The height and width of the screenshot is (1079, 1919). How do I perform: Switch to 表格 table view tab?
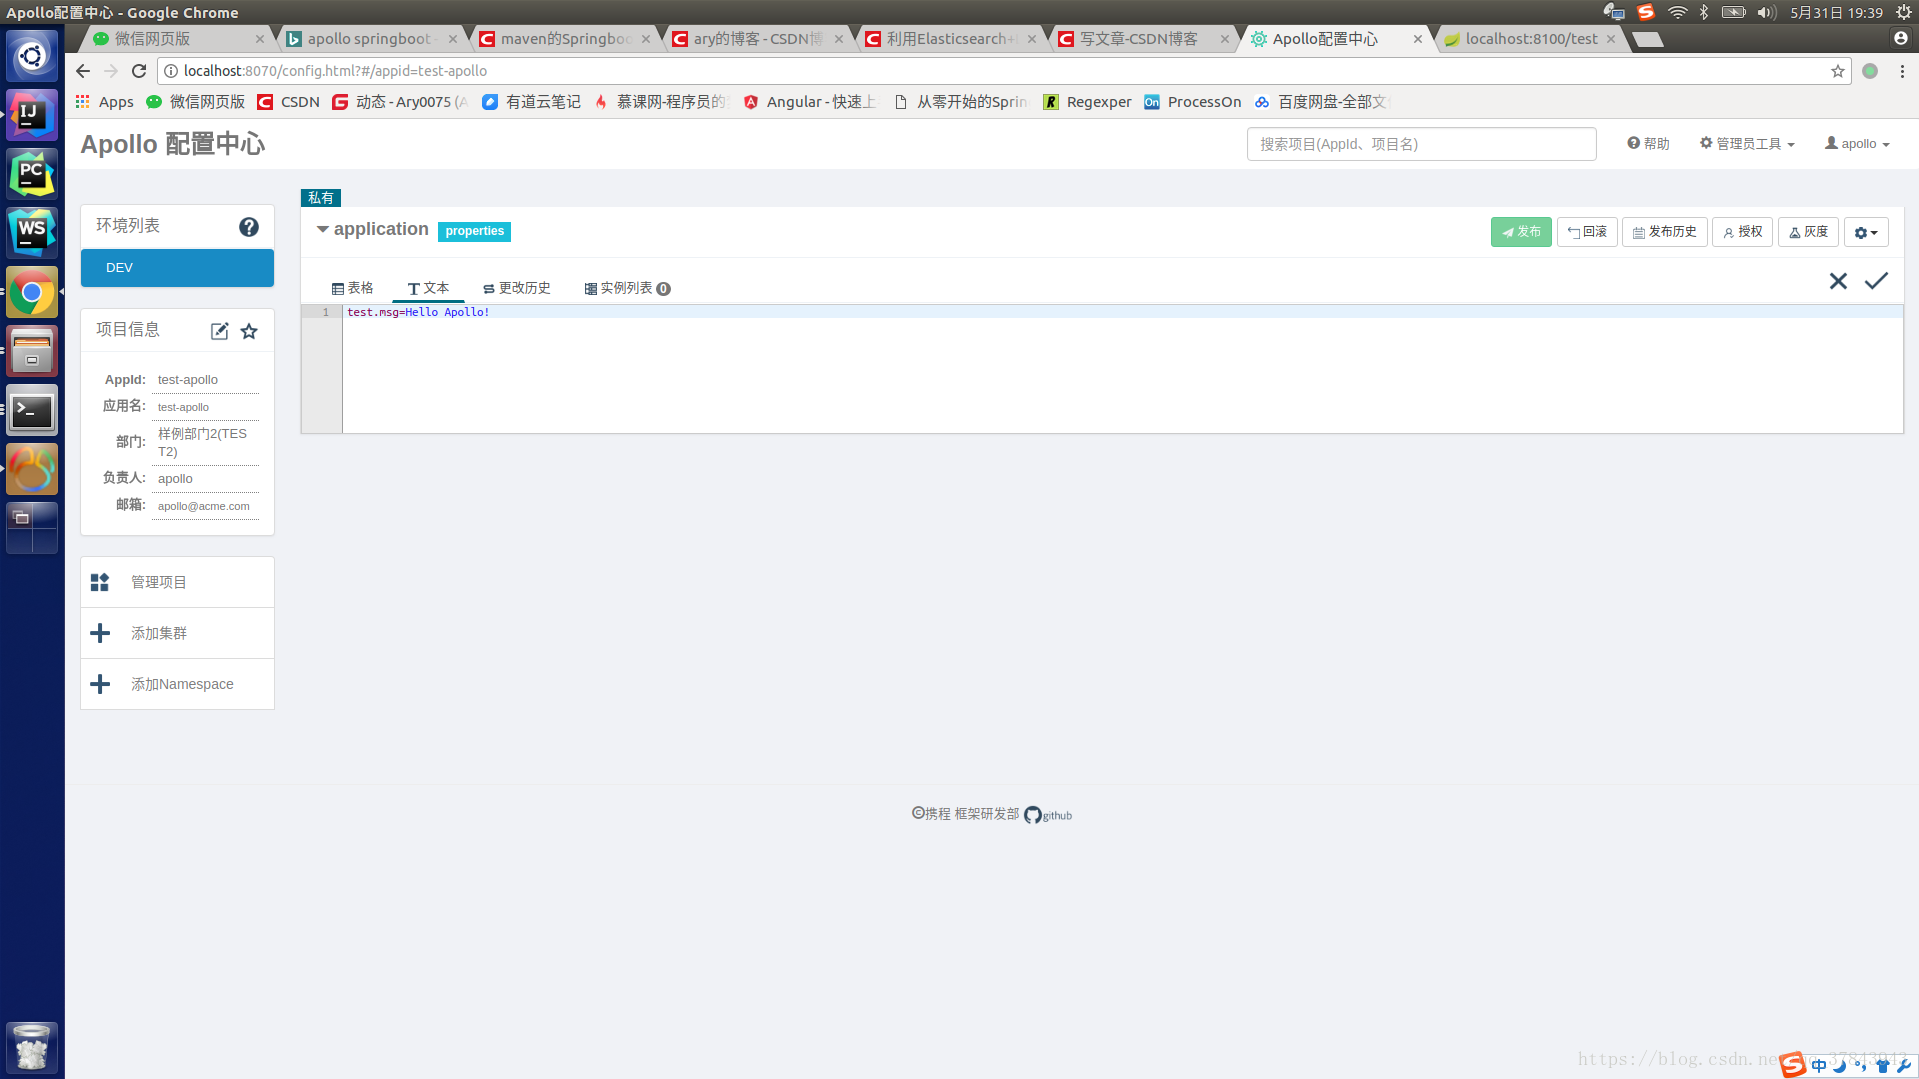pyautogui.click(x=352, y=288)
